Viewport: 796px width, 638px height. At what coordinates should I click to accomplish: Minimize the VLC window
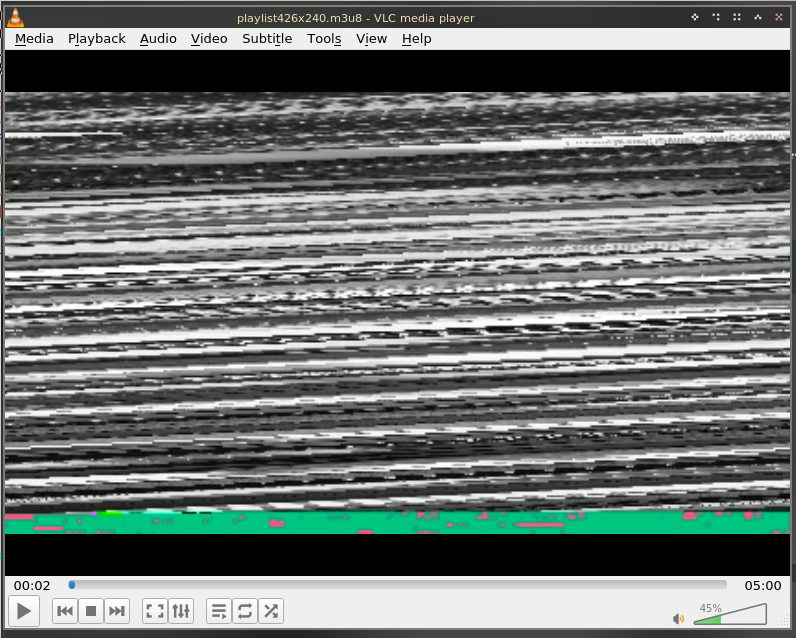click(737, 17)
